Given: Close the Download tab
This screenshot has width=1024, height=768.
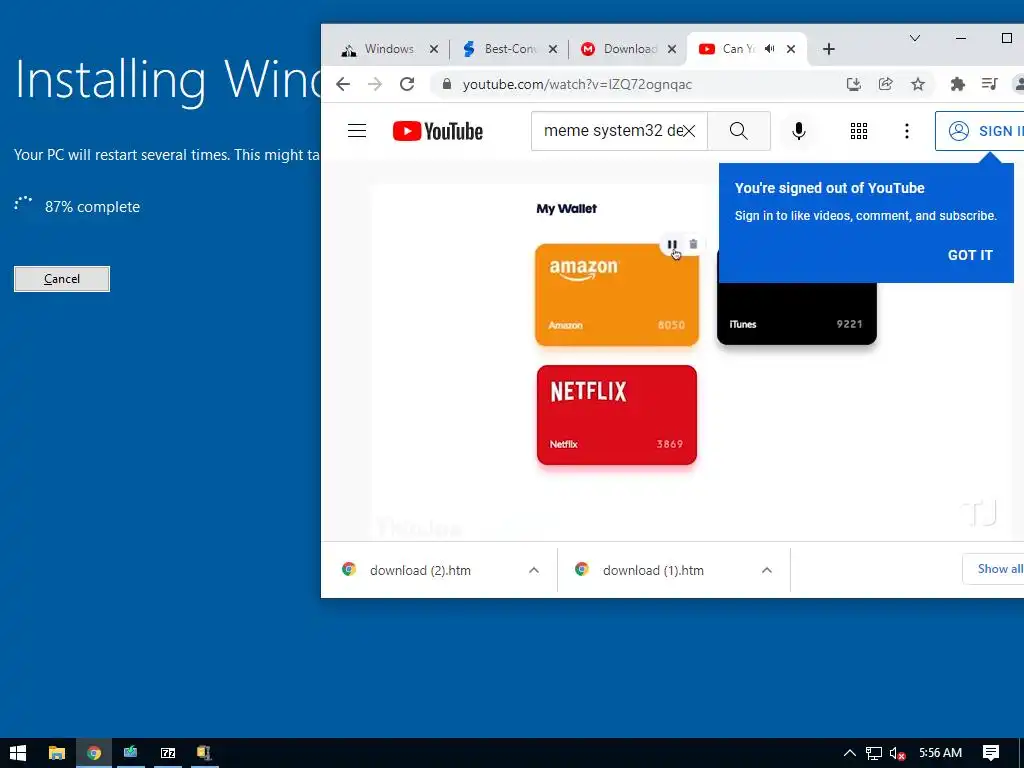Looking at the screenshot, I should pyautogui.click(x=671, y=49).
